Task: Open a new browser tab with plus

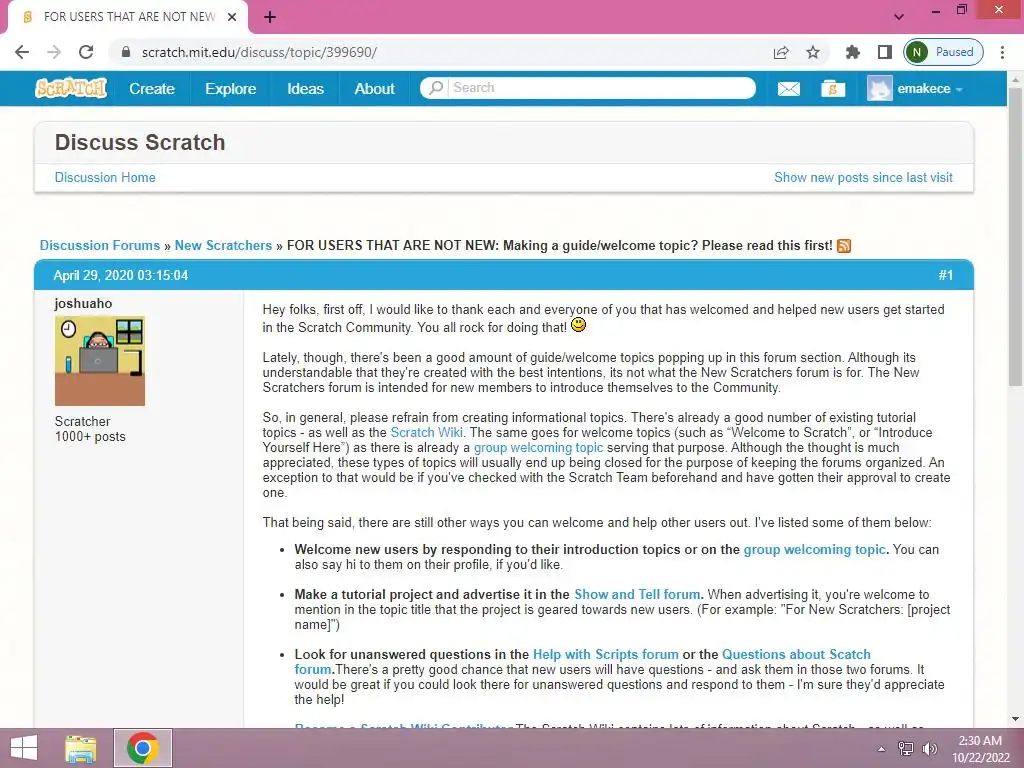Action: tap(270, 17)
